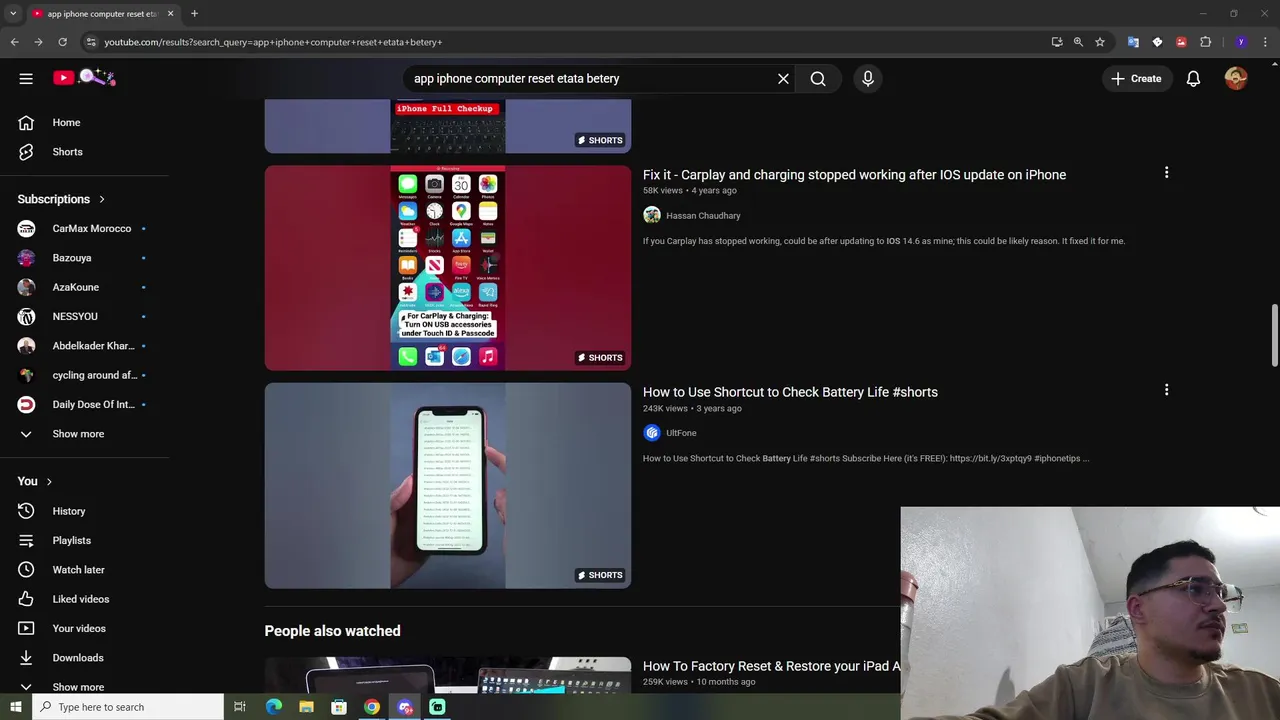The height and width of the screenshot is (720, 1280).
Task: Expand the Subscriptions section
Action: tap(61, 199)
